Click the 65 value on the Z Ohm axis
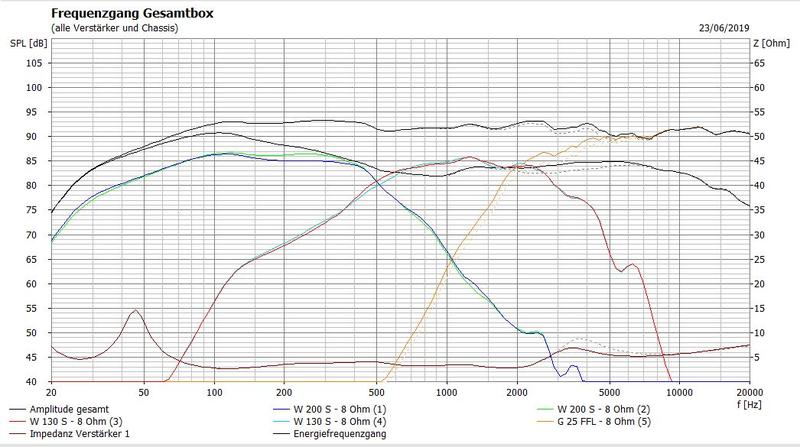This screenshot has width=800, height=447. (x=760, y=63)
